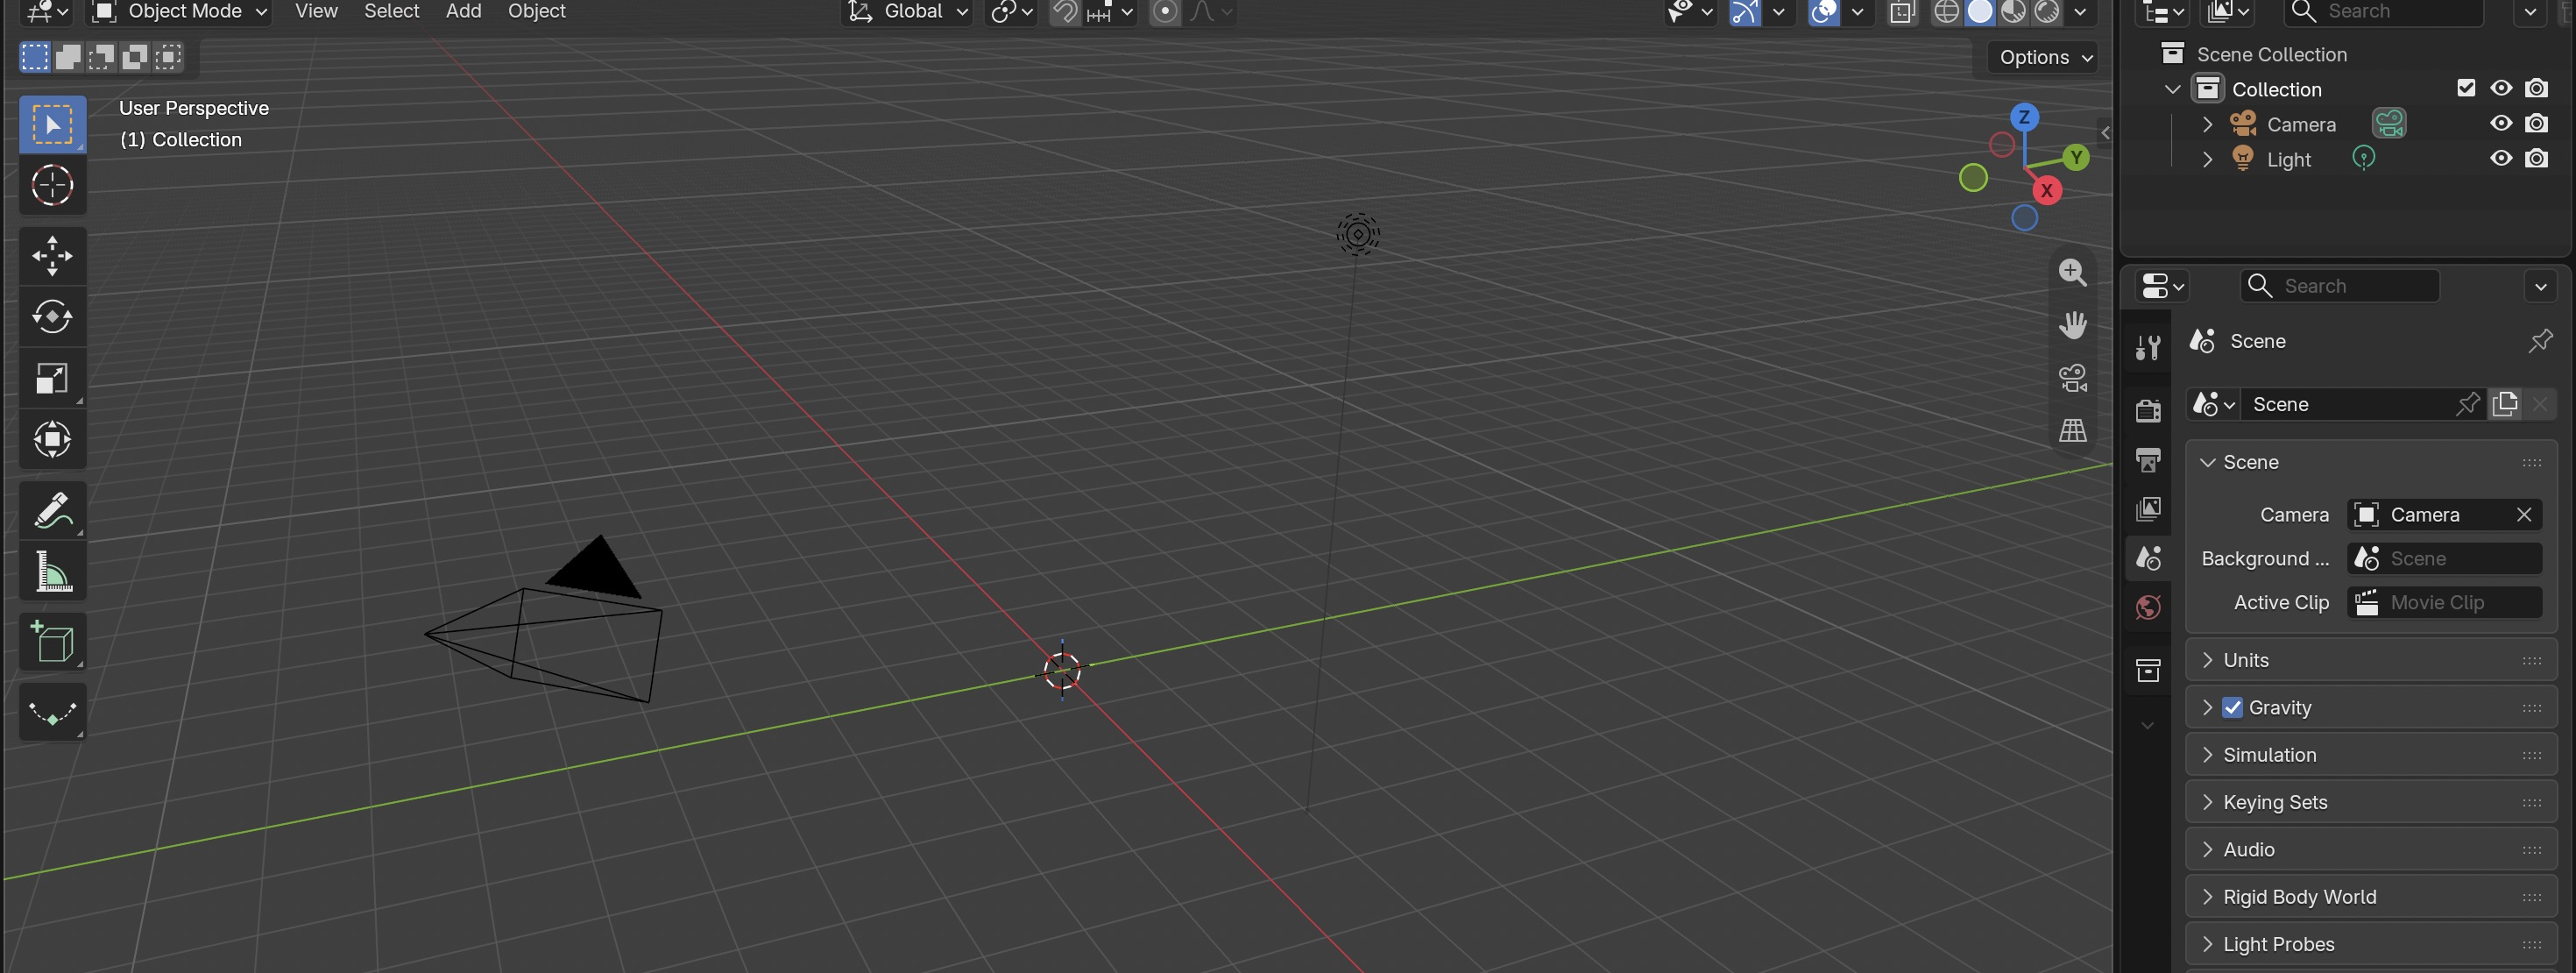The image size is (2576, 973).
Task: Uncheck the Gravity checkbox
Action: [2232, 707]
